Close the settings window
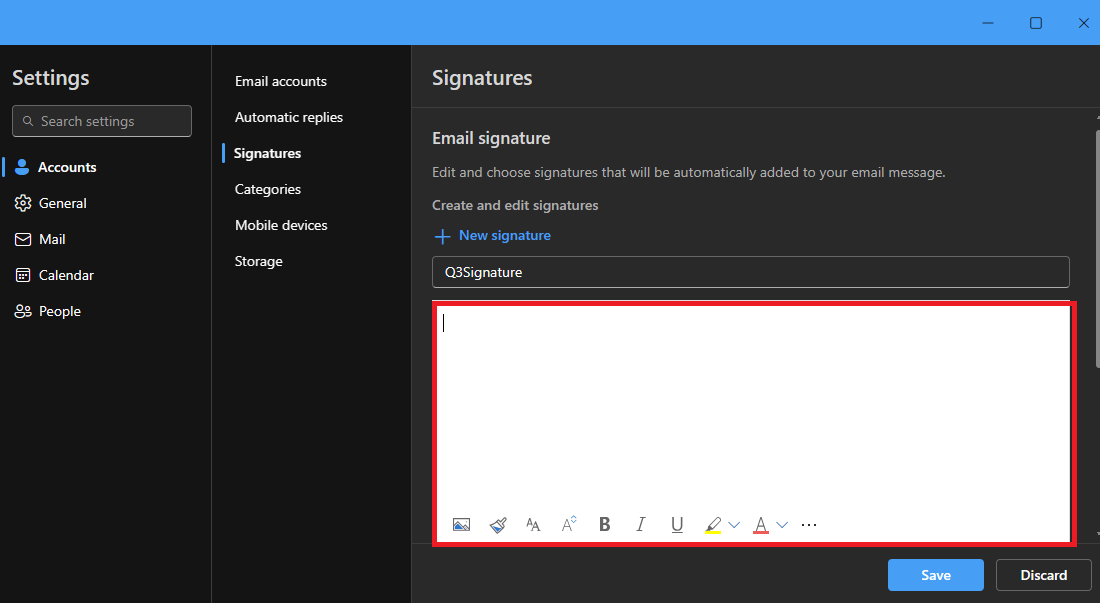 point(1083,22)
